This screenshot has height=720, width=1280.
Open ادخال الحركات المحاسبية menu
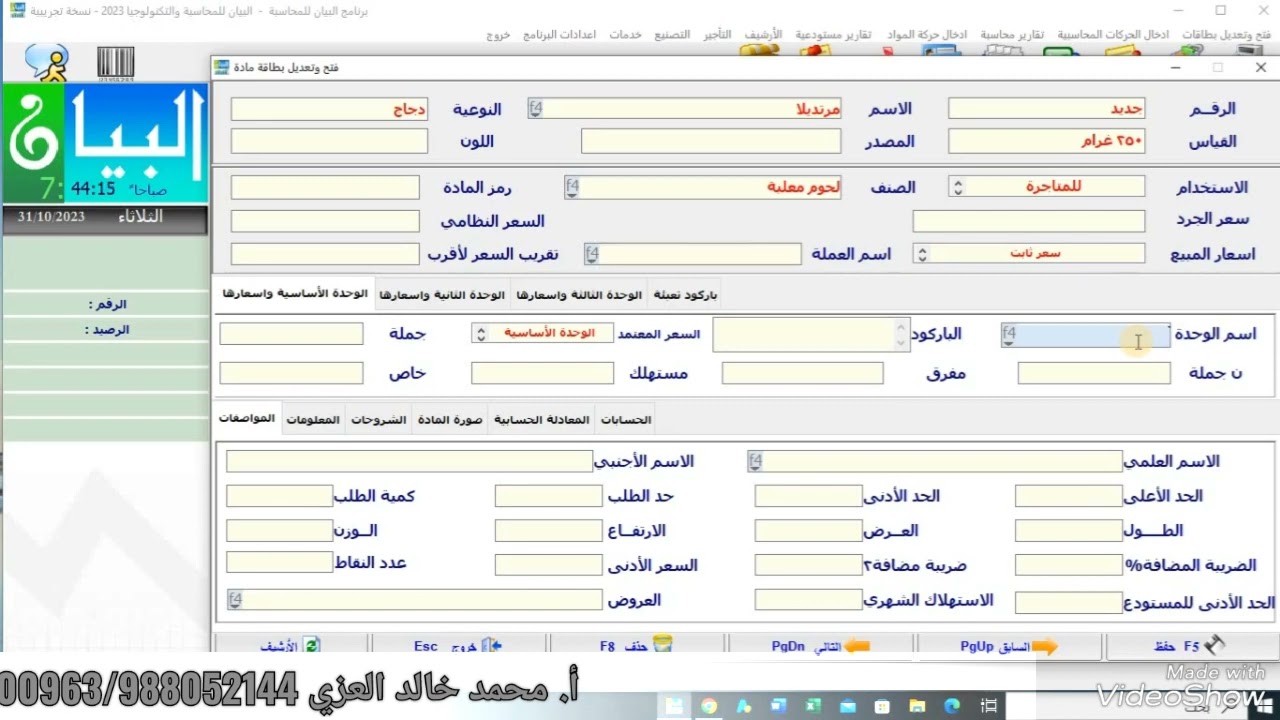tap(1113, 34)
